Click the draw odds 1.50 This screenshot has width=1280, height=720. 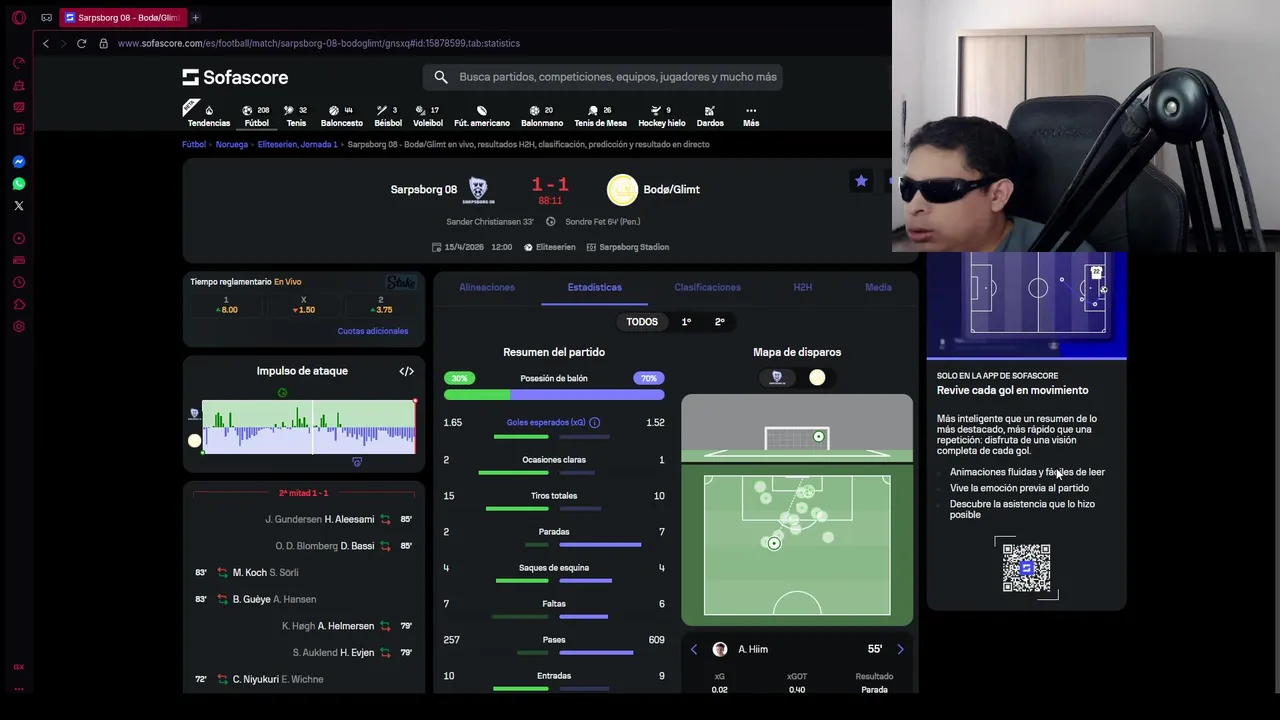(x=303, y=305)
